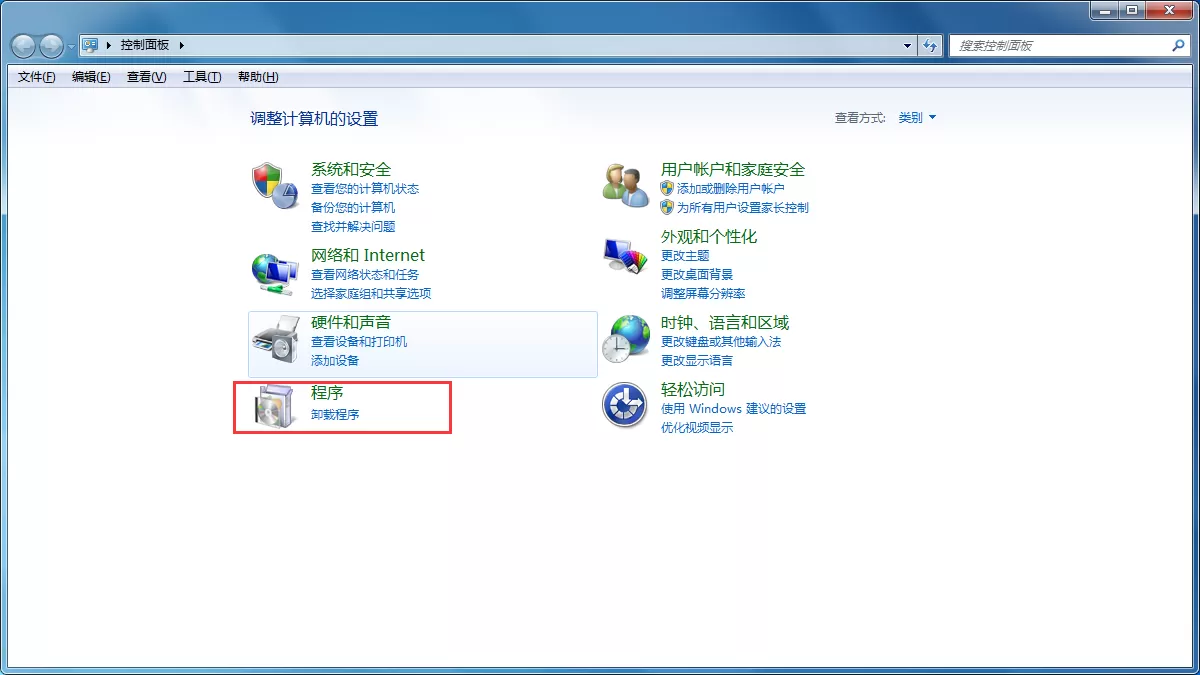Click 更改键盘或其他输入法 link
The width and height of the screenshot is (1200, 675).
click(721, 341)
